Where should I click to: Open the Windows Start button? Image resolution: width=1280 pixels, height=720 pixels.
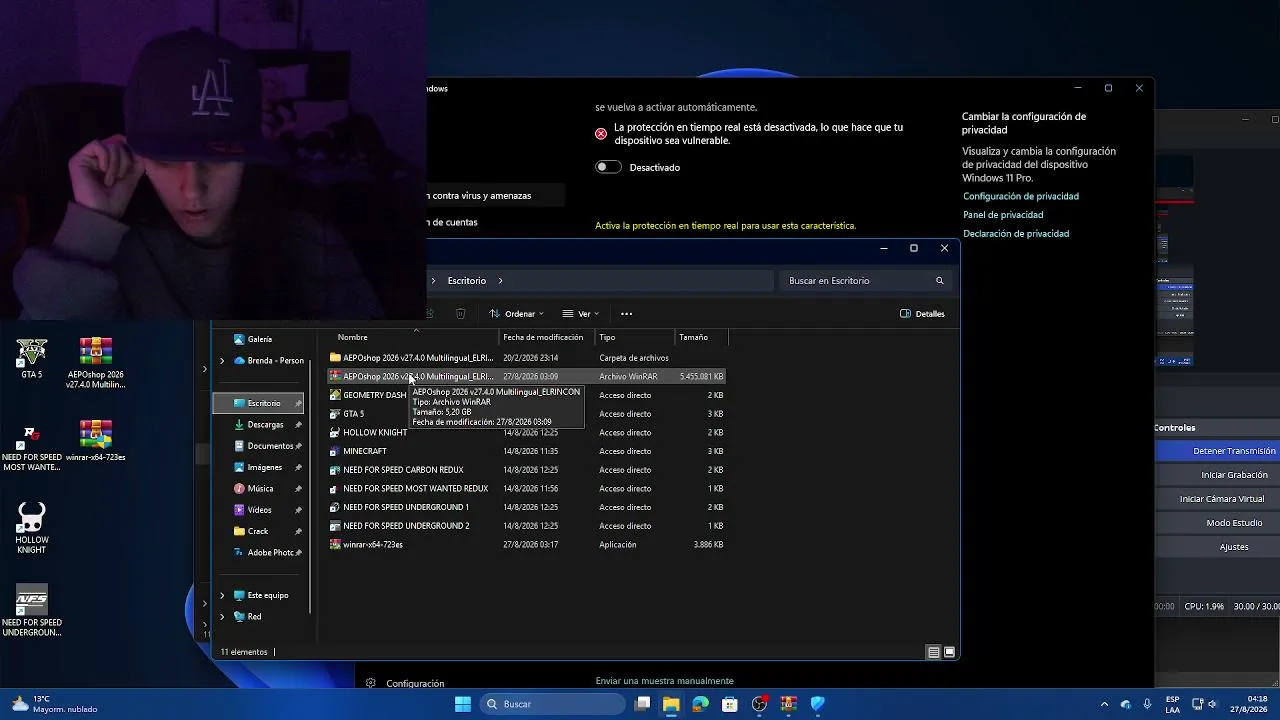[x=462, y=704]
